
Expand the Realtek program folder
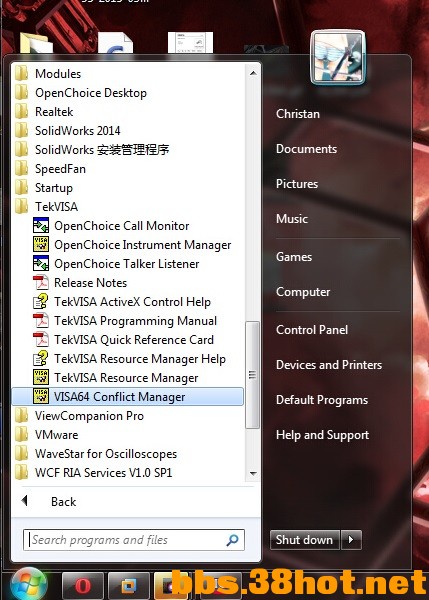(x=128, y=112)
